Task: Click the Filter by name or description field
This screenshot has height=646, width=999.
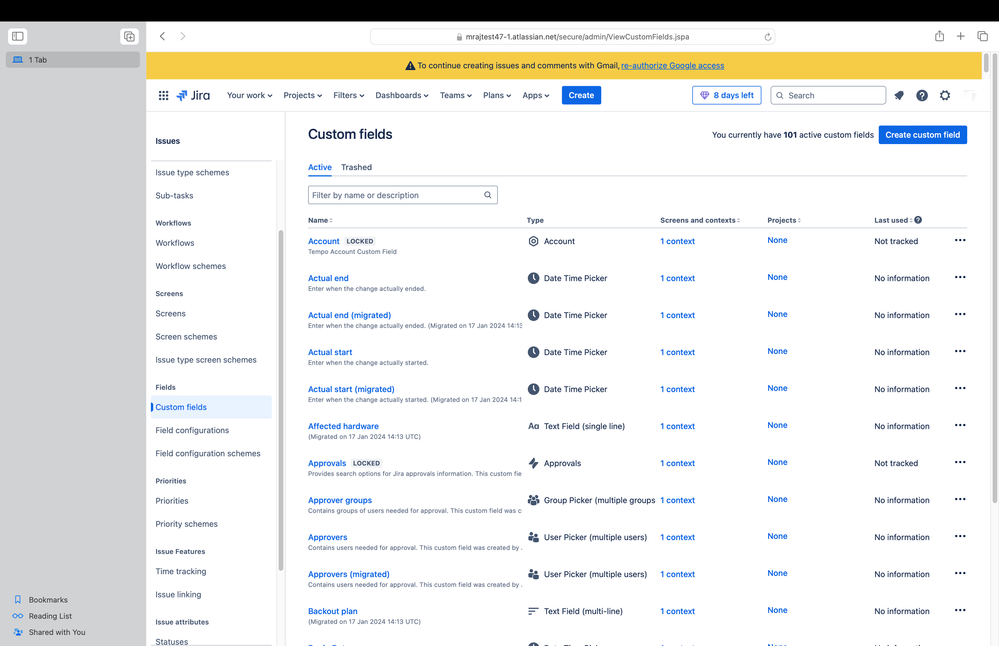Action: pos(403,195)
